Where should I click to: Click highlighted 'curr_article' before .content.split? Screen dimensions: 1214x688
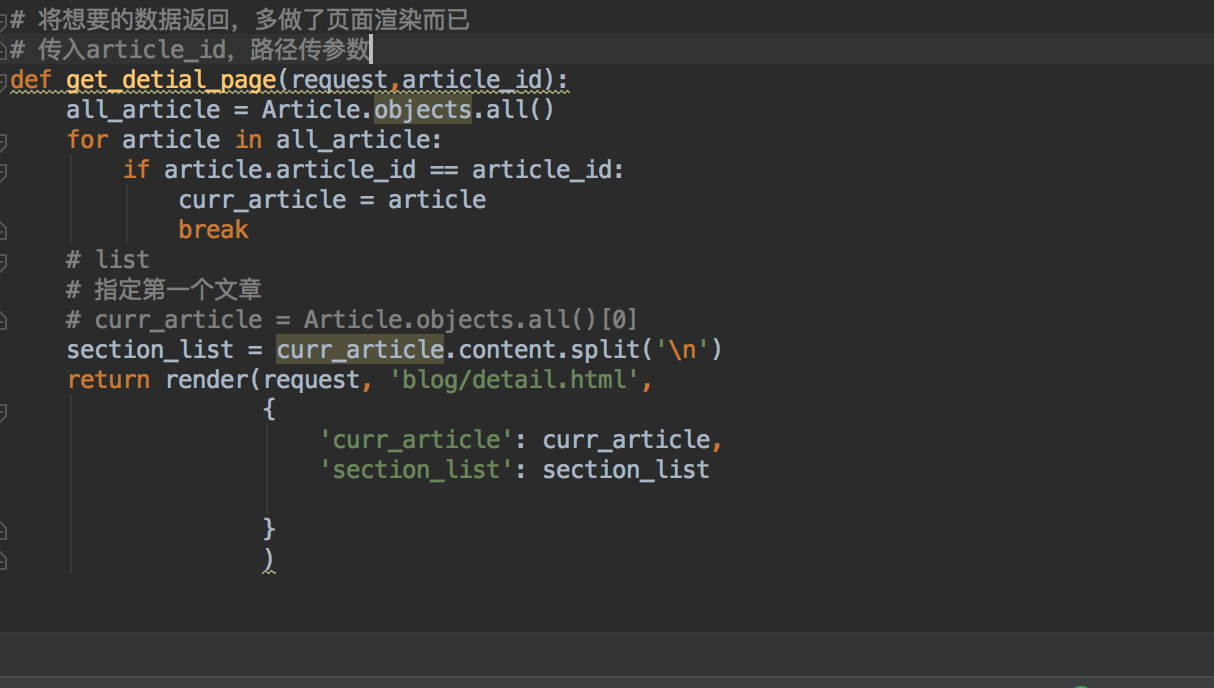point(360,349)
